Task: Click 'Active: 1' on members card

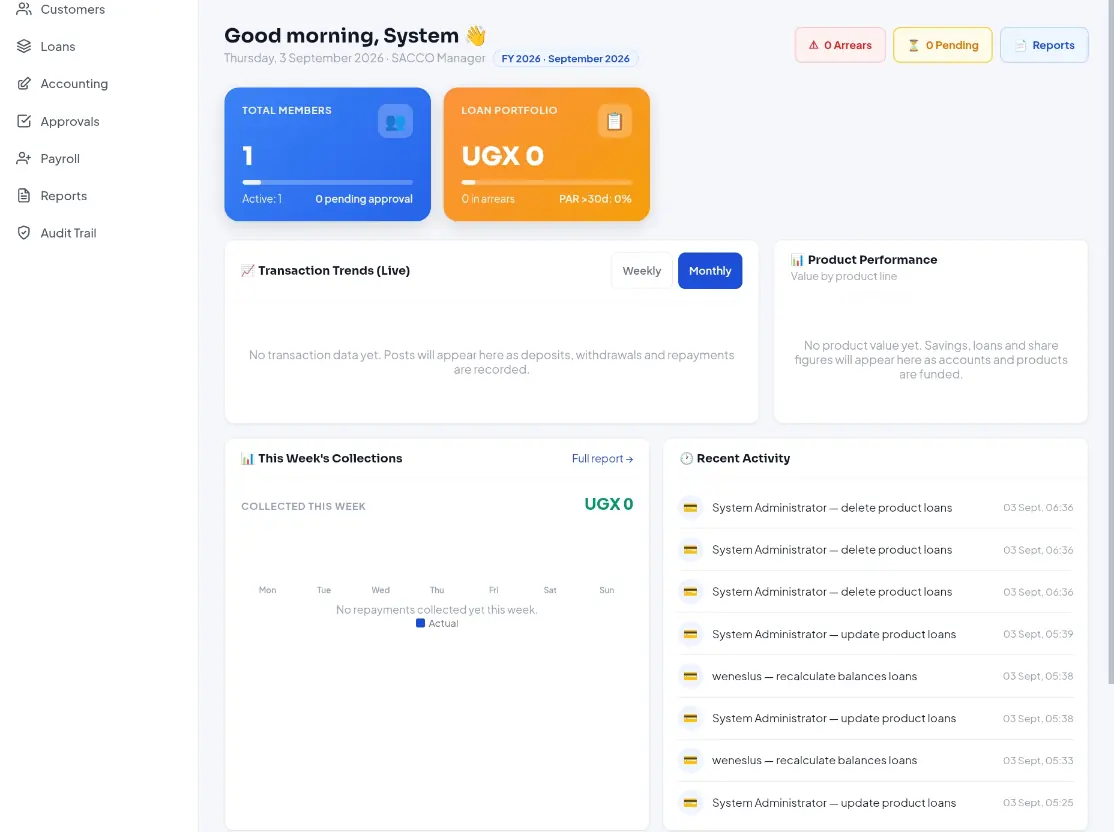Action: coord(262,199)
